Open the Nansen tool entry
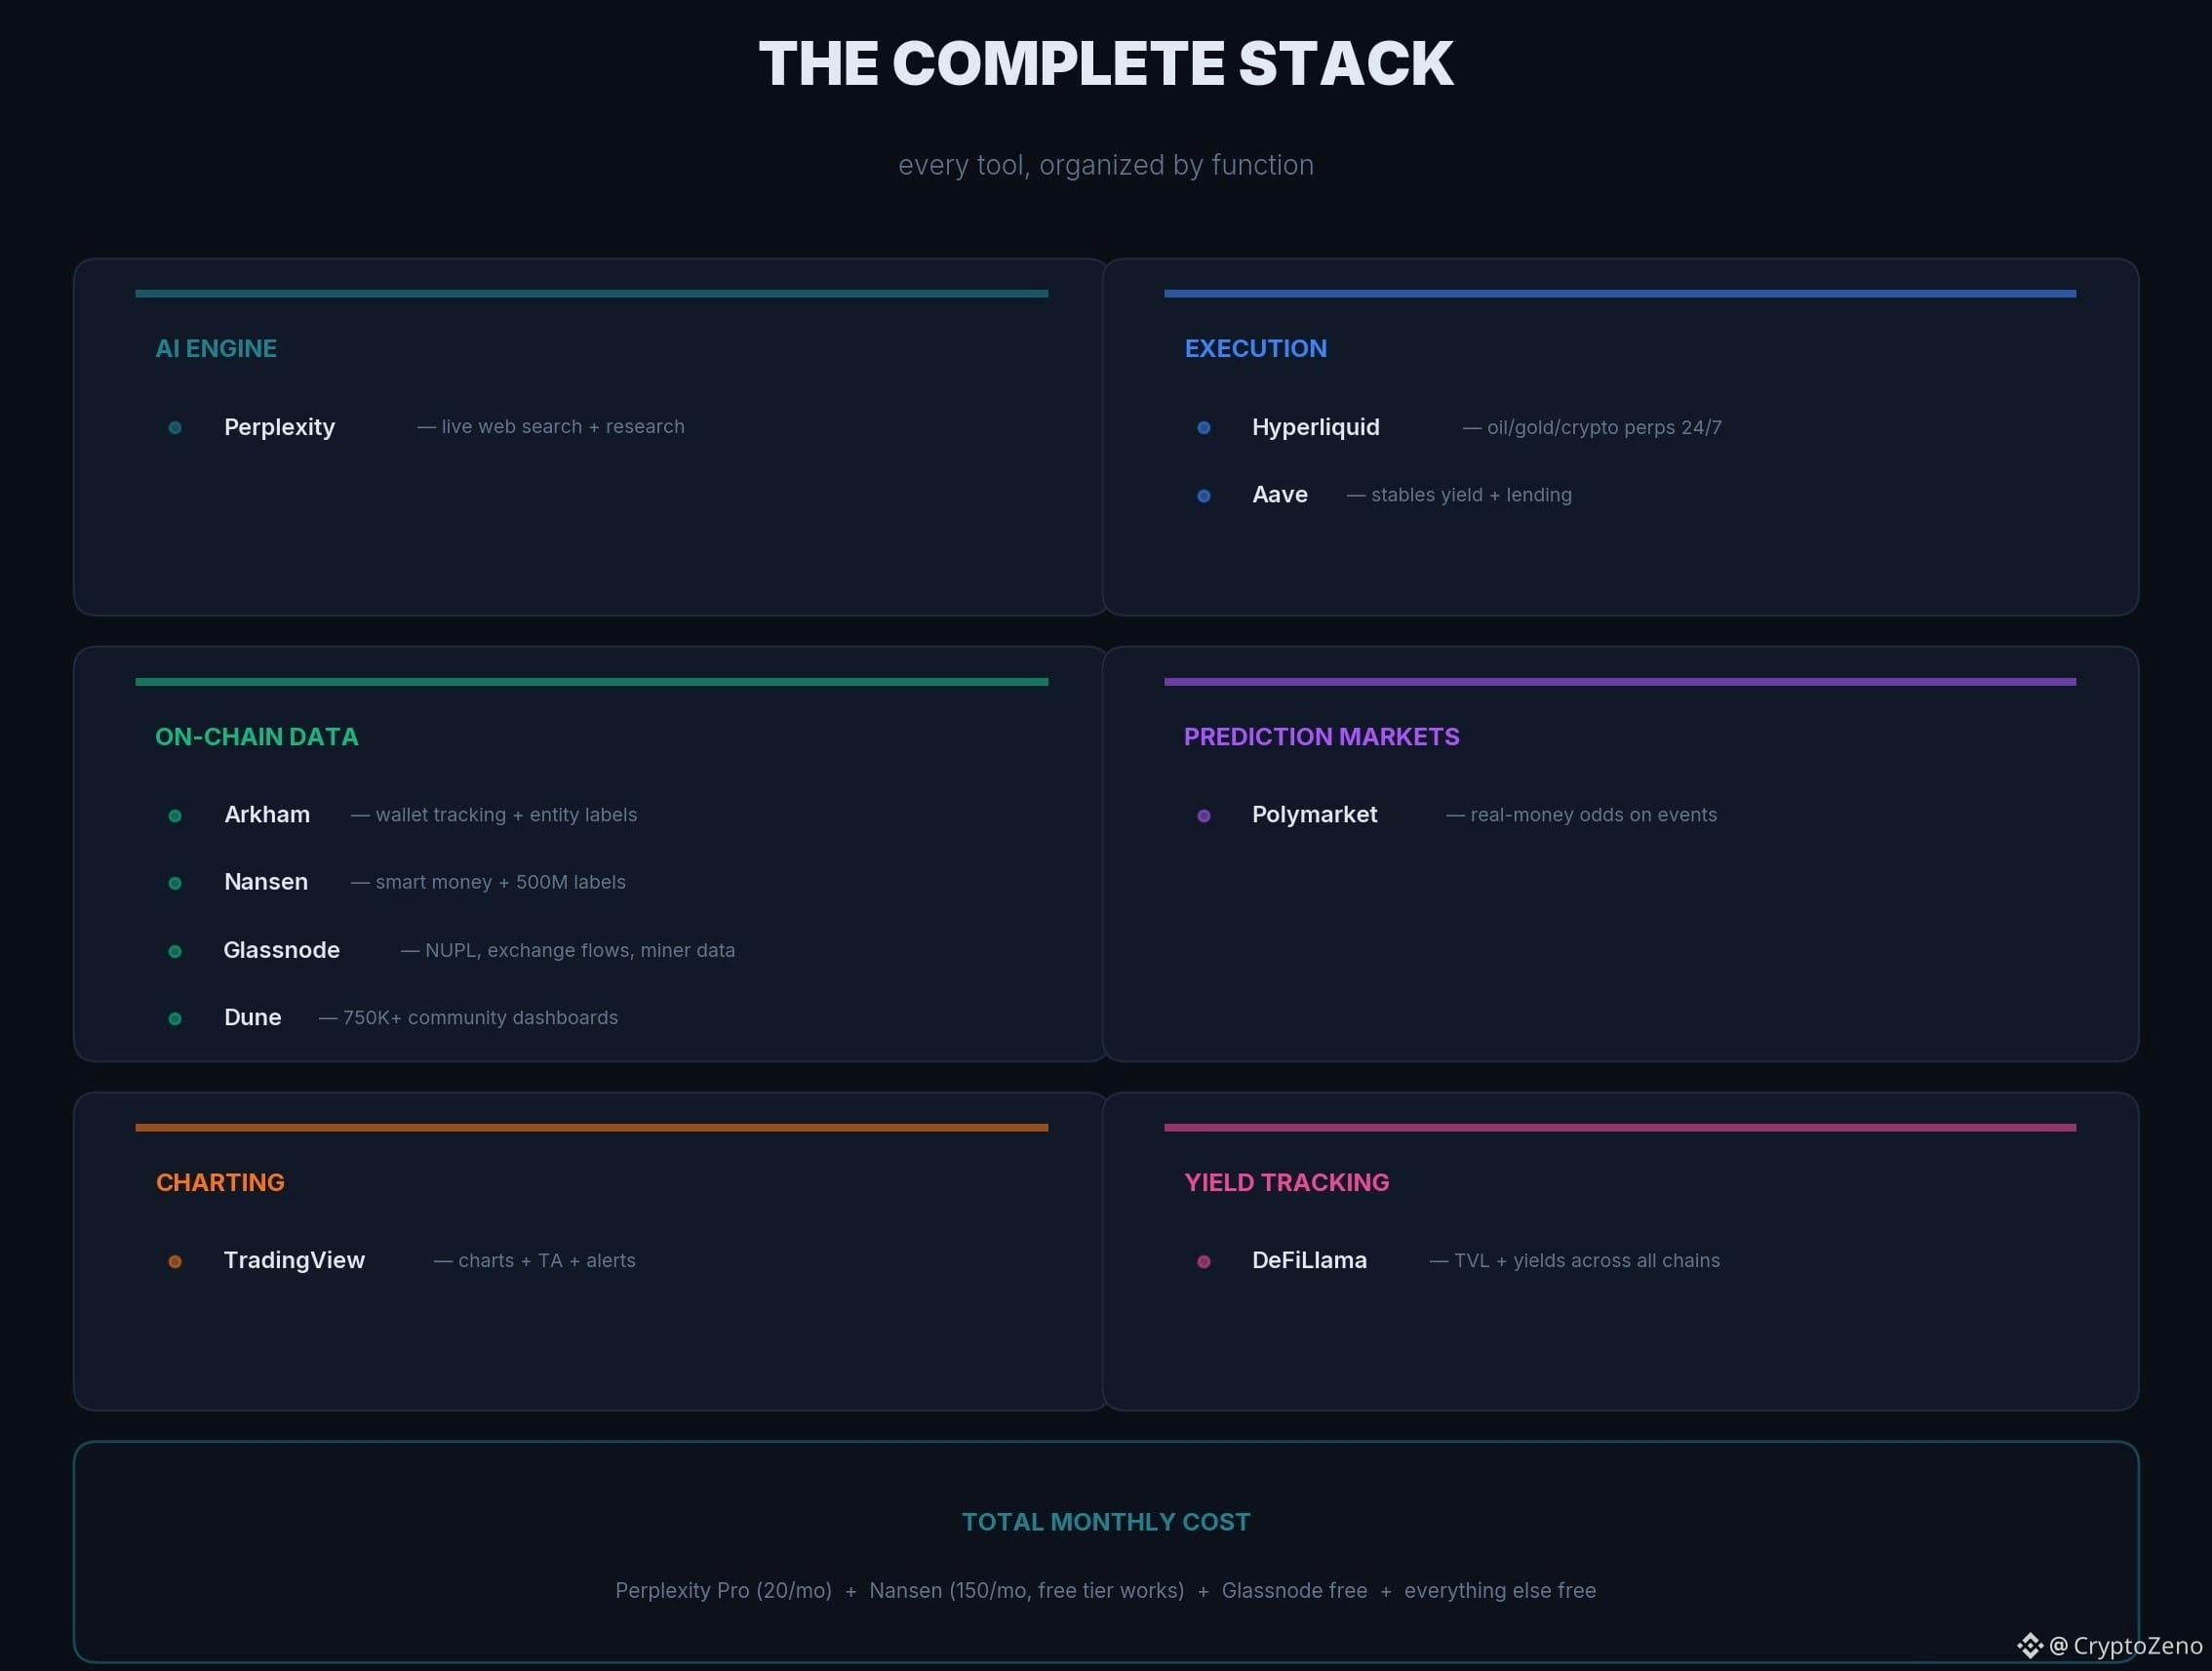The width and height of the screenshot is (2212, 1671). click(x=266, y=882)
